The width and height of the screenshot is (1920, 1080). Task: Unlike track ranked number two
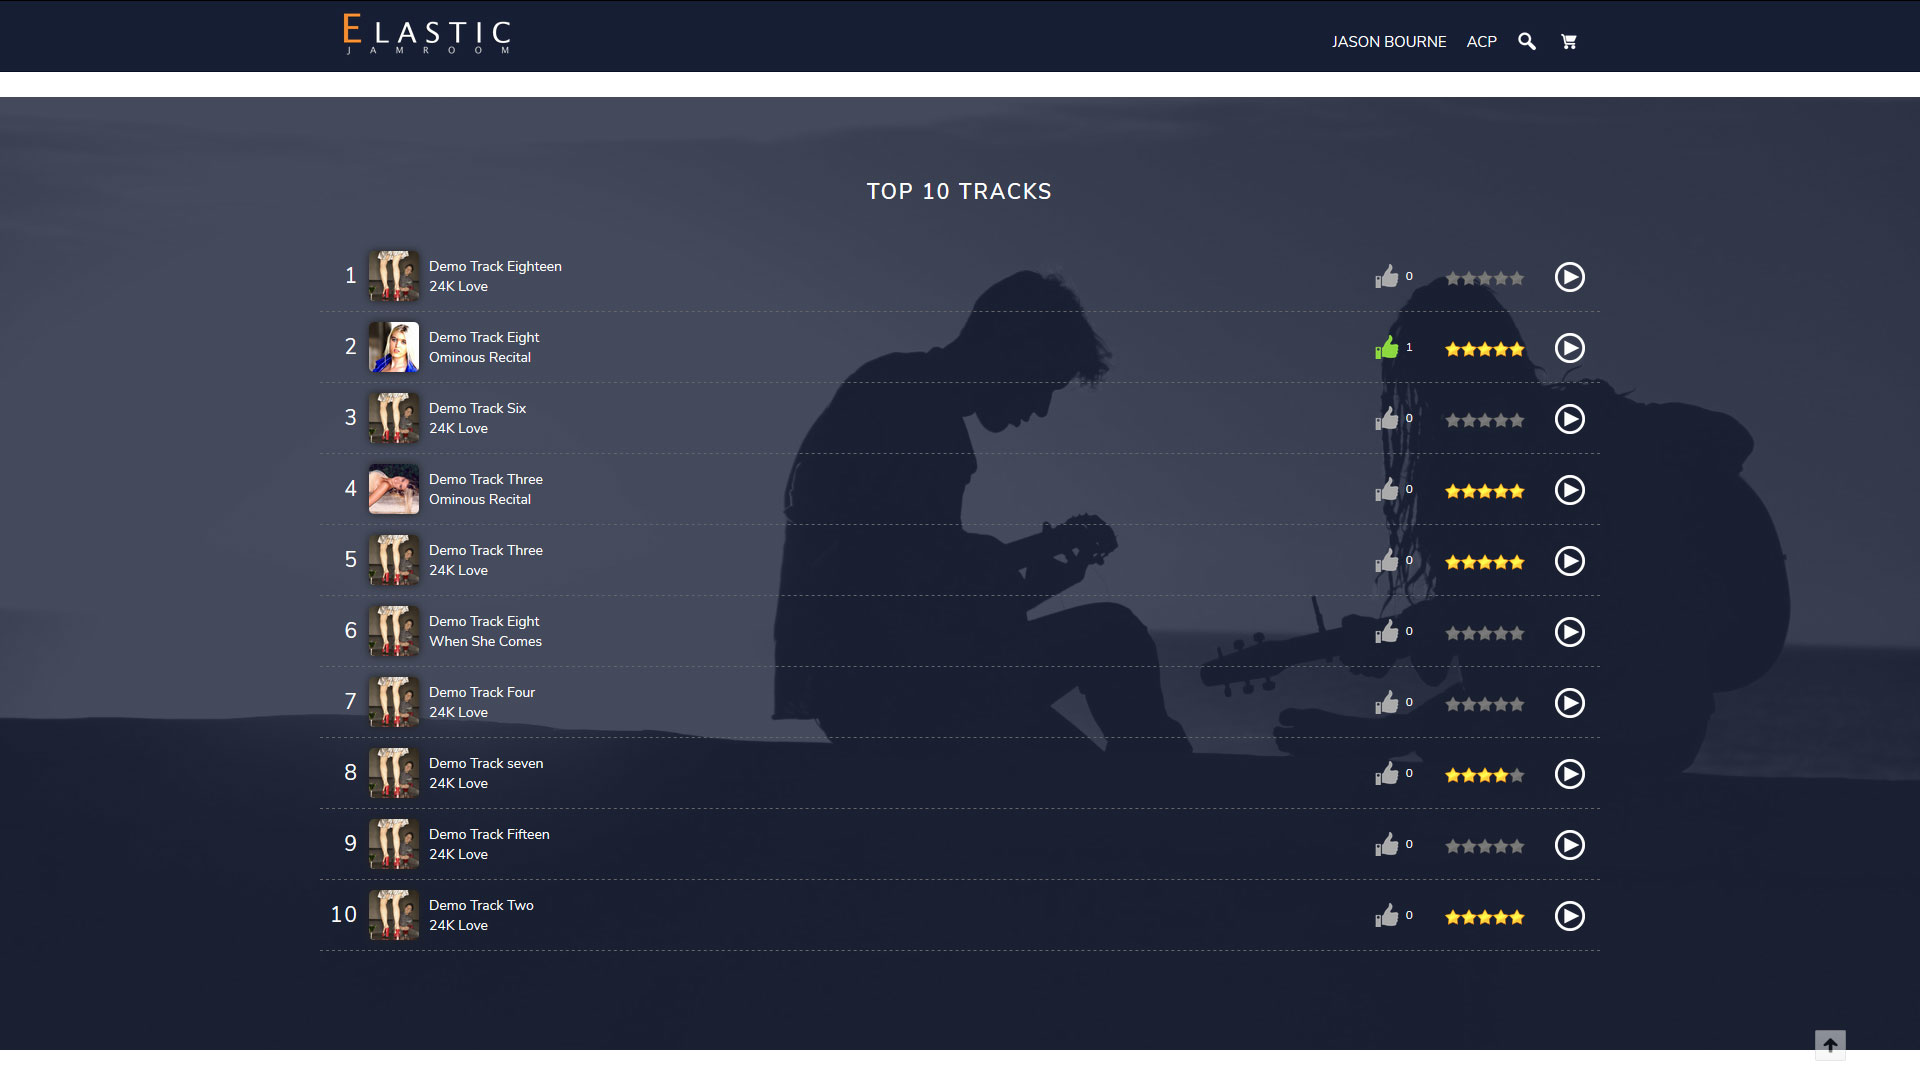[x=1386, y=348]
